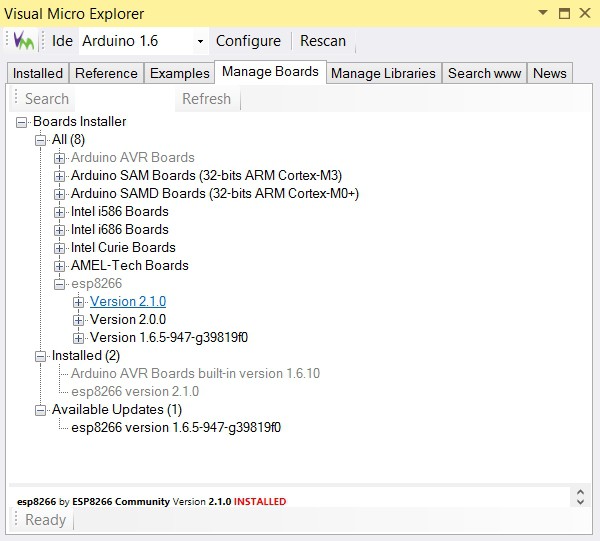This screenshot has height=541, width=600.
Task: Expand Intel Curie Boards node
Action: (59, 248)
